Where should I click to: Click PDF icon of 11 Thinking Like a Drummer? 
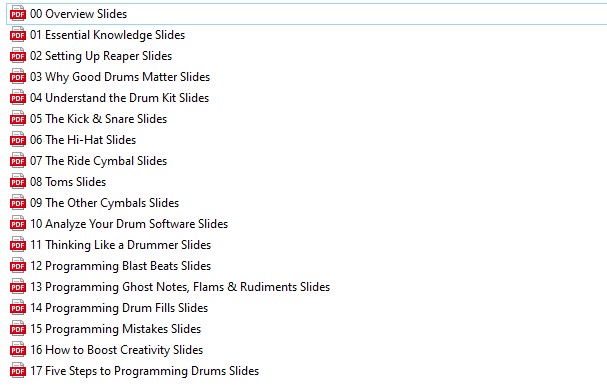tap(18, 244)
